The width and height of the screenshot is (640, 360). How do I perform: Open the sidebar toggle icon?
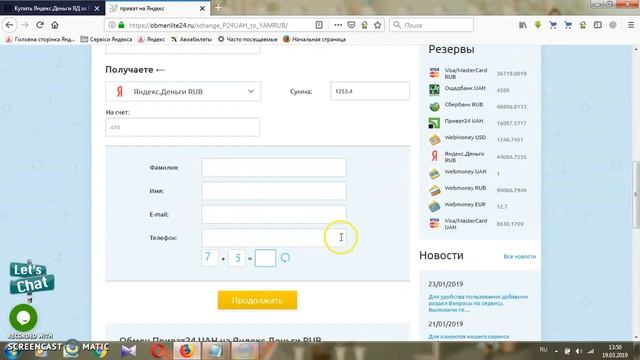598,25
